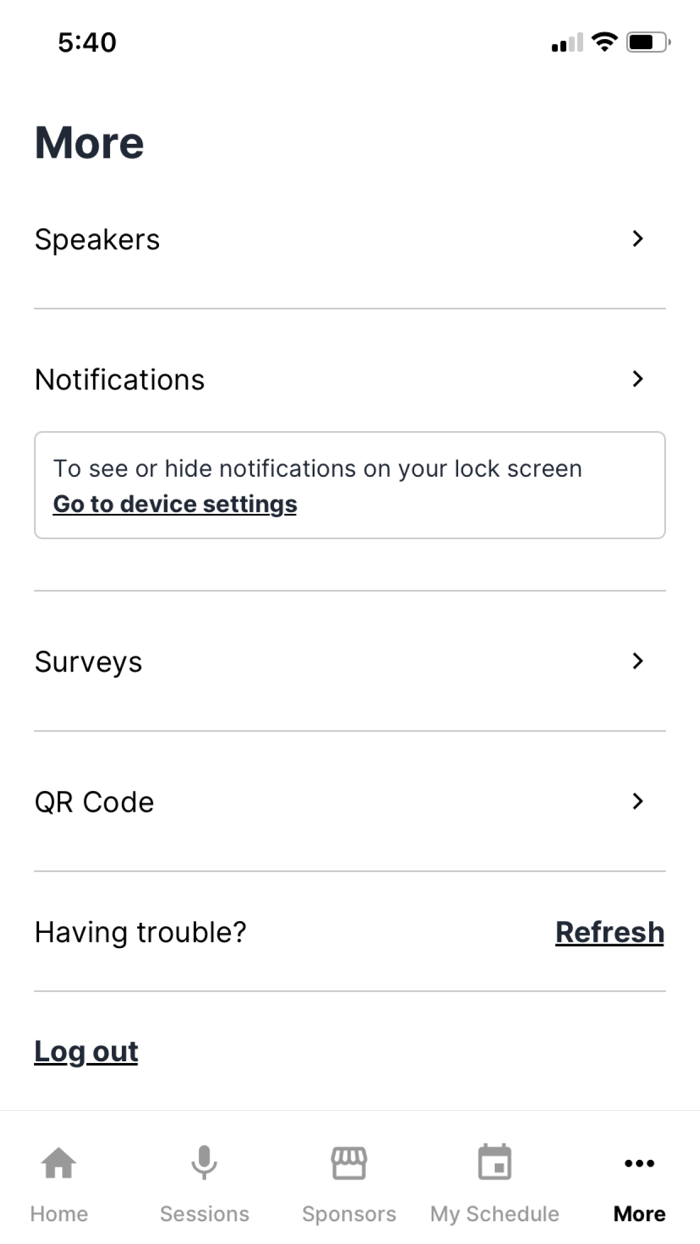Screen dimensions: 700x1244
Task: Open QR Code using its chevron
Action: (x=638, y=801)
